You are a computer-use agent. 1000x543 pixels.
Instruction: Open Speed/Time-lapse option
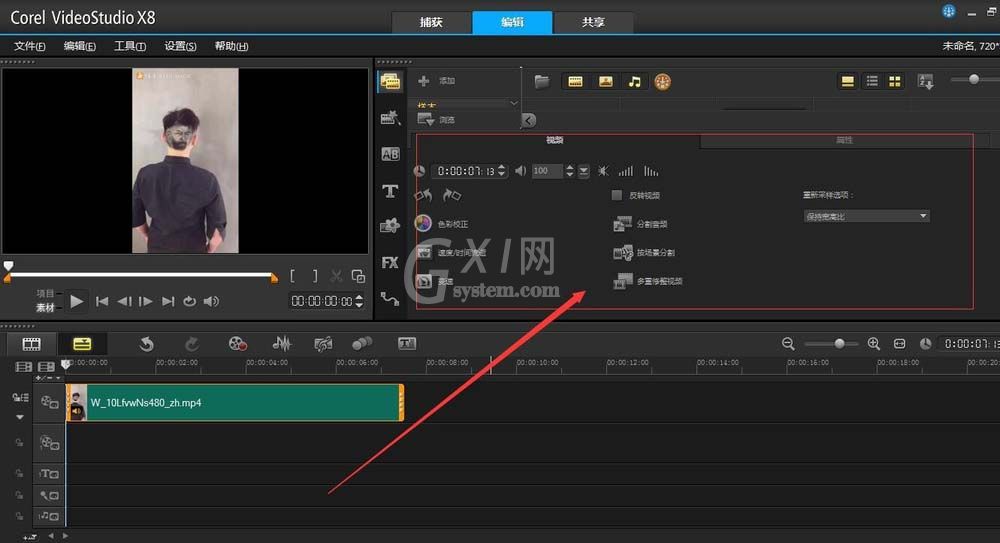pyautogui.click(x=450, y=253)
